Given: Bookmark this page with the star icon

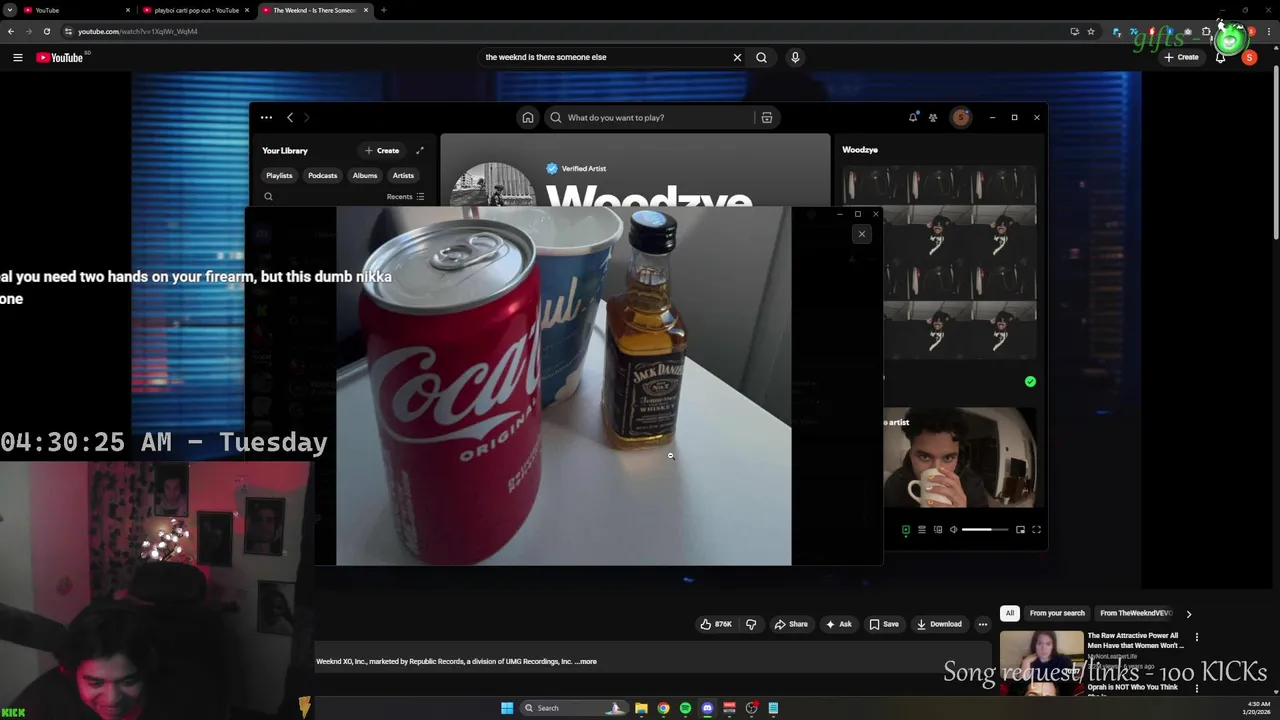Looking at the screenshot, I should pos(1091,31).
